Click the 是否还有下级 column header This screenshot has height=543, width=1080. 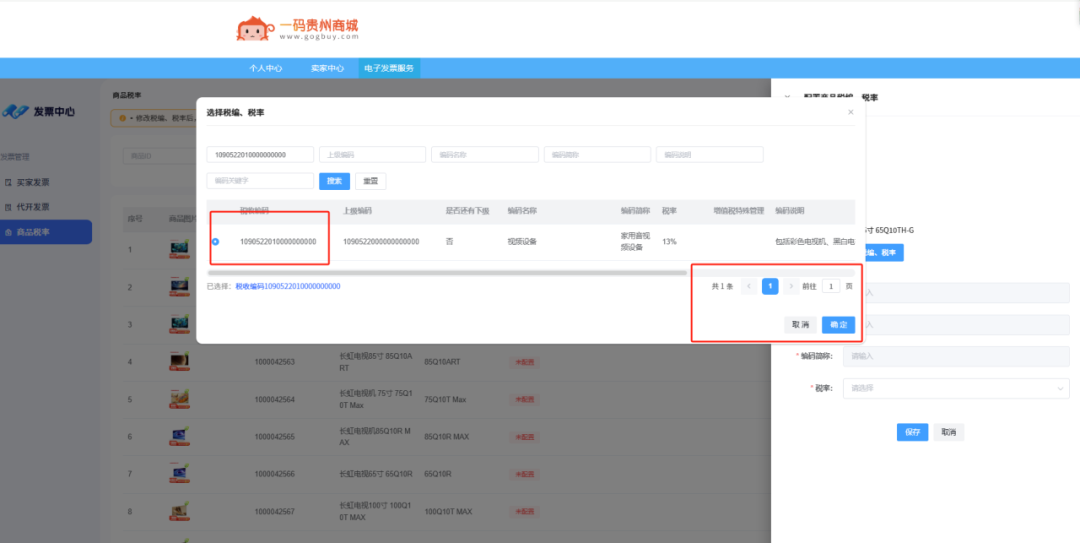[467, 211]
